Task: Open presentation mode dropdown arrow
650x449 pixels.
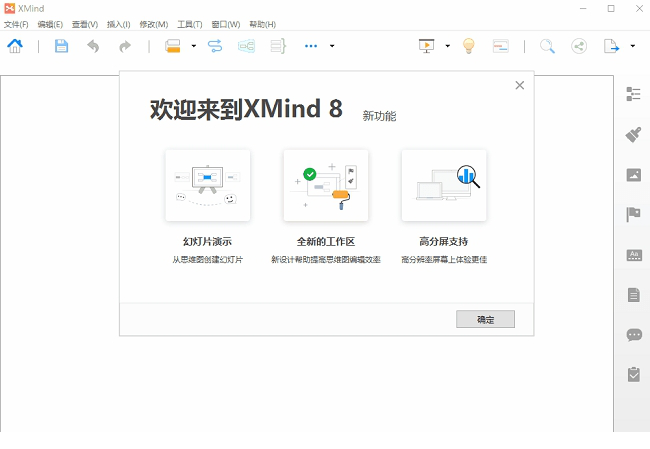Action: click(x=448, y=46)
